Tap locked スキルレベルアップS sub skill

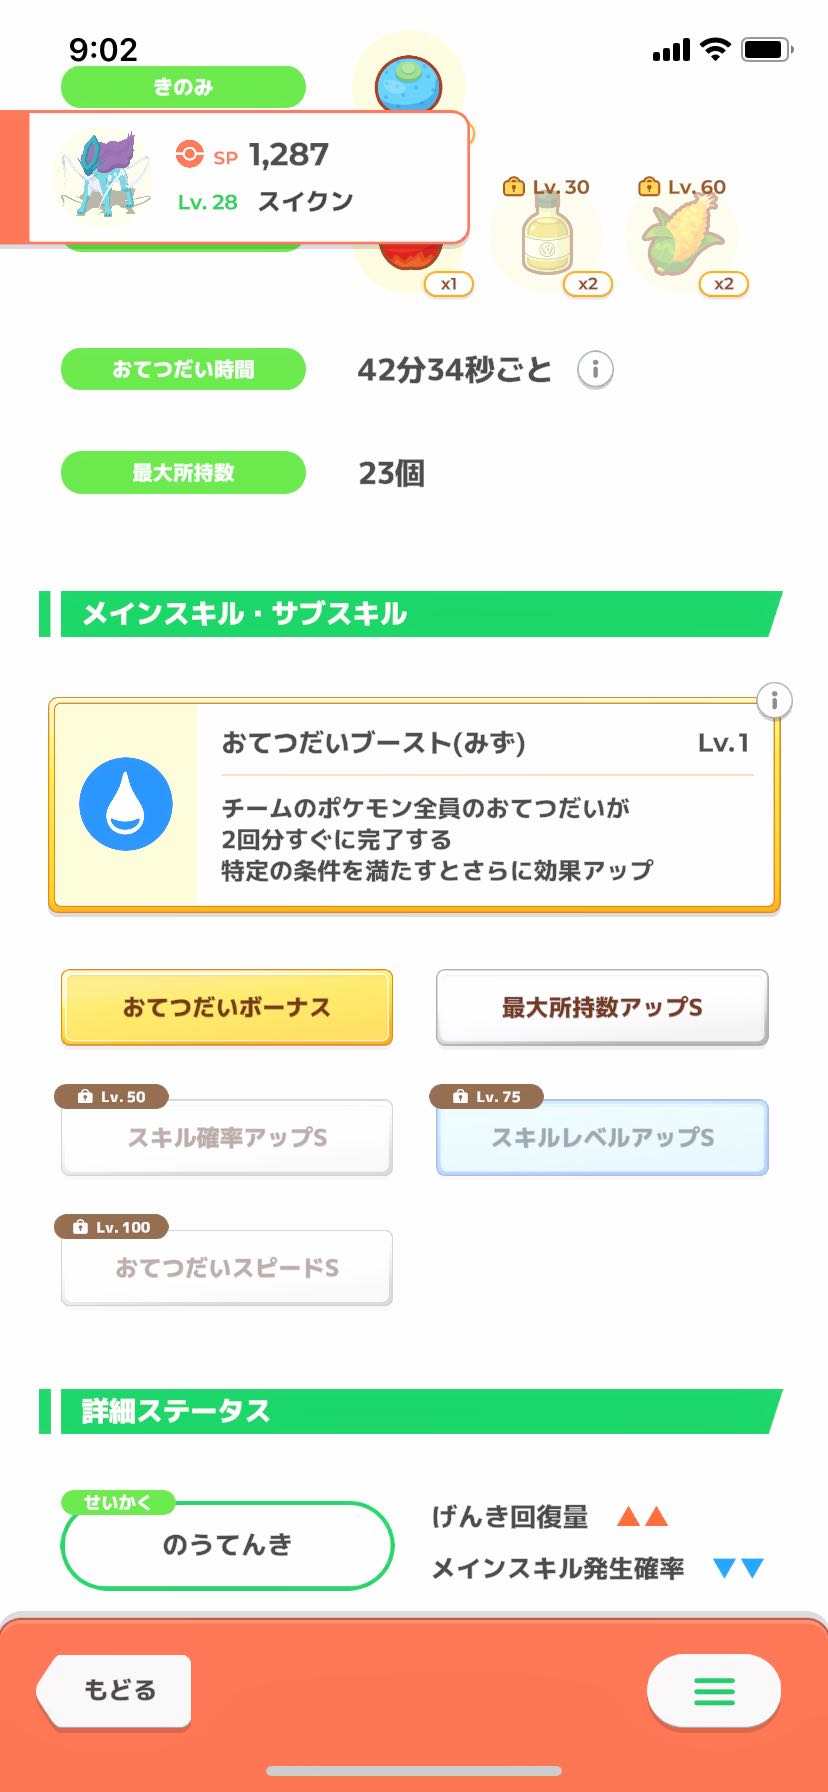tap(602, 1138)
